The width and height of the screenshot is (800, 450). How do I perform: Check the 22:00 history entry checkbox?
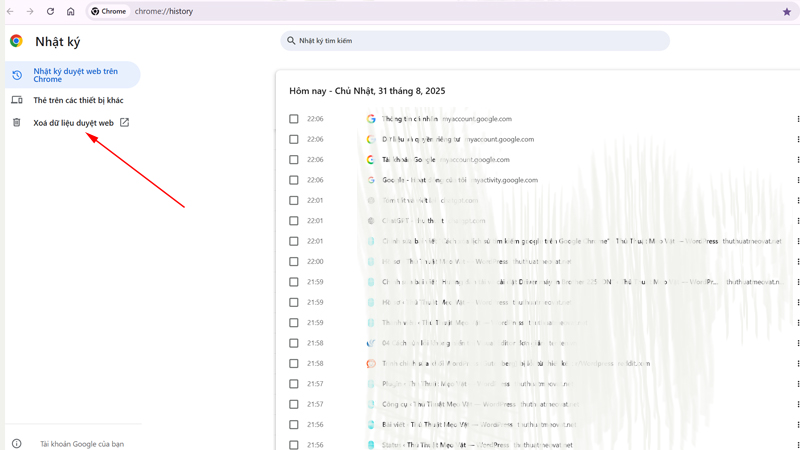294,262
